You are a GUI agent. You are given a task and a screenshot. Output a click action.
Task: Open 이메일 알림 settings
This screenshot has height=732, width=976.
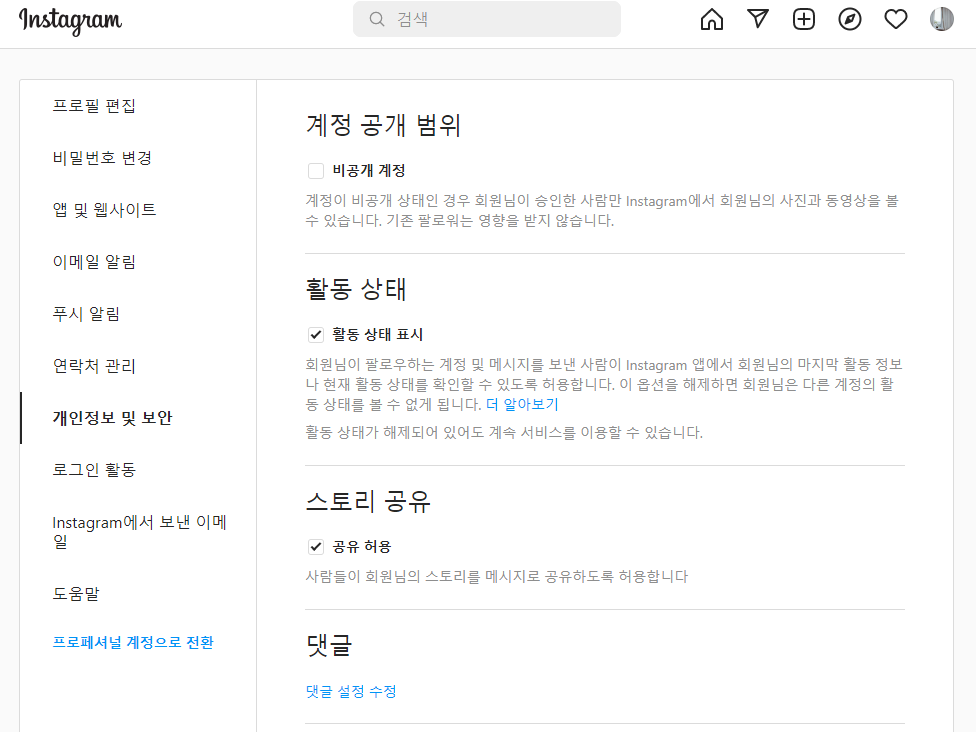(94, 262)
